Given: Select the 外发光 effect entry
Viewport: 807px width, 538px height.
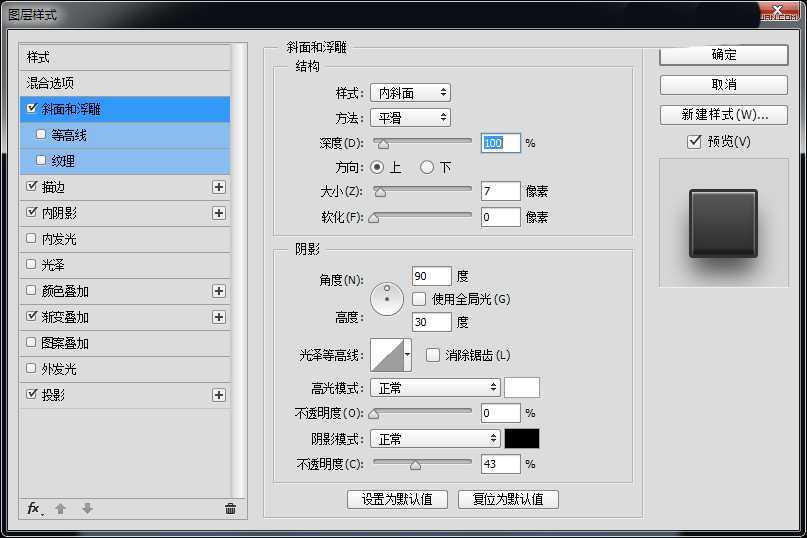Looking at the screenshot, I should (x=59, y=369).
